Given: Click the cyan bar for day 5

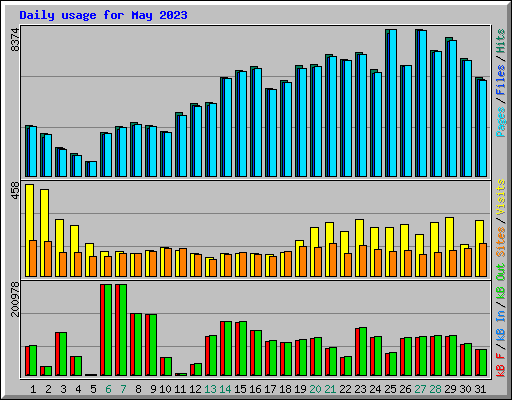Looking at the screenshot, I should 93,169.
